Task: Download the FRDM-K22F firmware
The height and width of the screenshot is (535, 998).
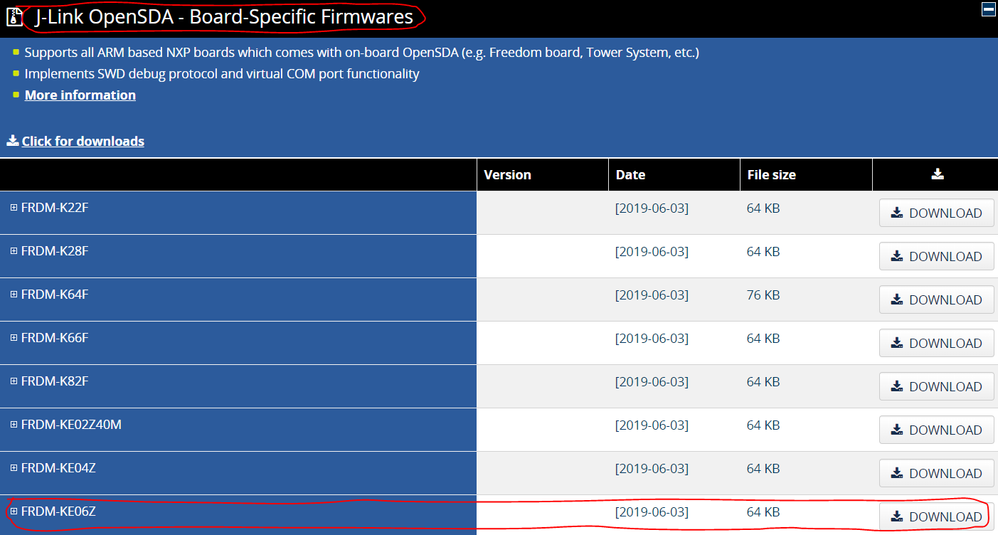Action: tap(936, 213)
